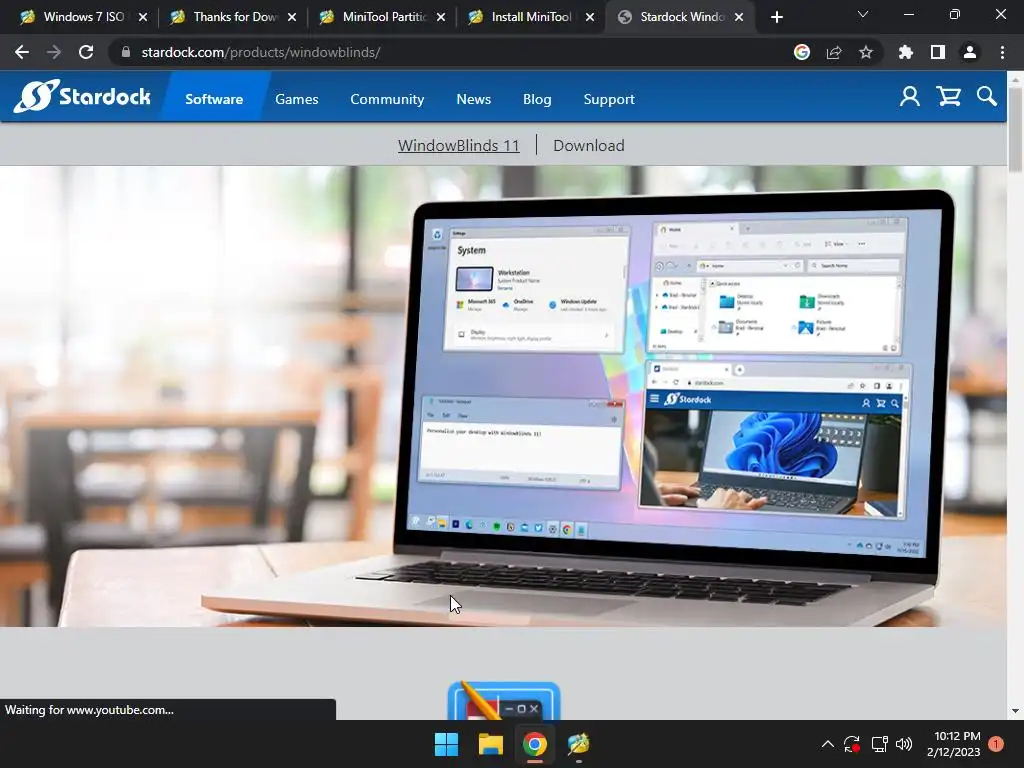Image resolution: width=1024 pixels, height=768 pixels.
Task: Toggle the Chrome side panel icon
Action: pos(938,52)
